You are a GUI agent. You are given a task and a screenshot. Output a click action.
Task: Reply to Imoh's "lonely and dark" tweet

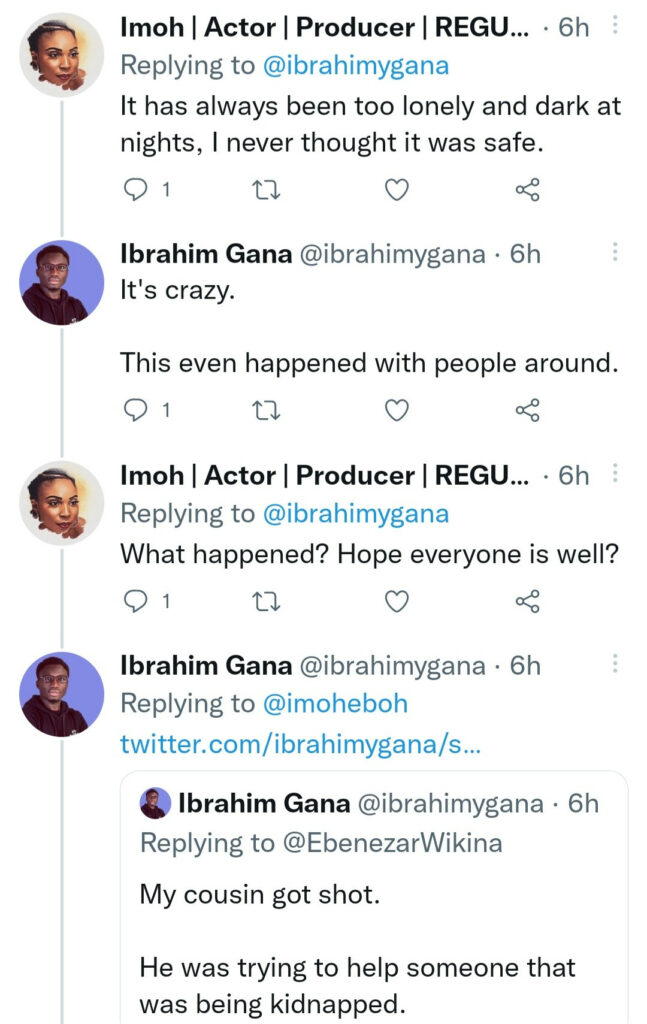click(135, 189)
